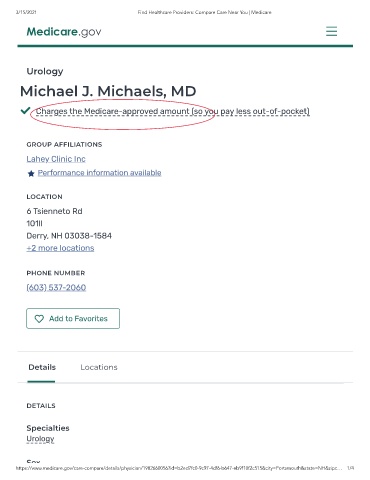Screen dimensions: 370x480
Task: Click the Urology label above doctor name
Action: pos(45,71)
